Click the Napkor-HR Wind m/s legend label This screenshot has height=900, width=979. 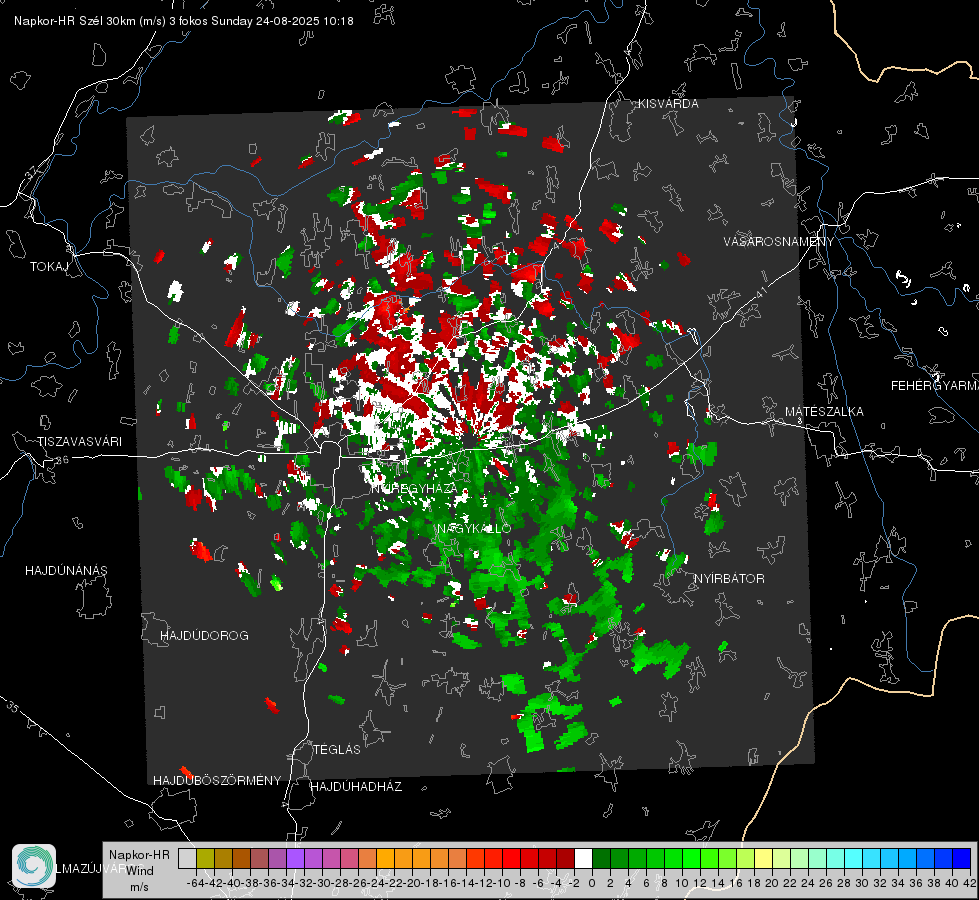tap(139, 871)
